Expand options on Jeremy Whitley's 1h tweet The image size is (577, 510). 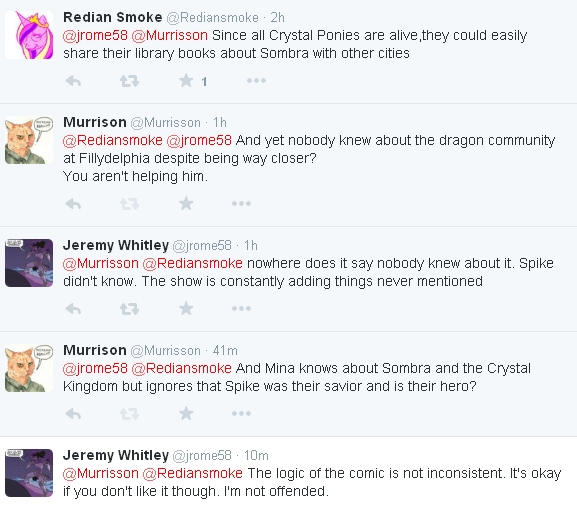pyautogui.click(x=241, y=309)
